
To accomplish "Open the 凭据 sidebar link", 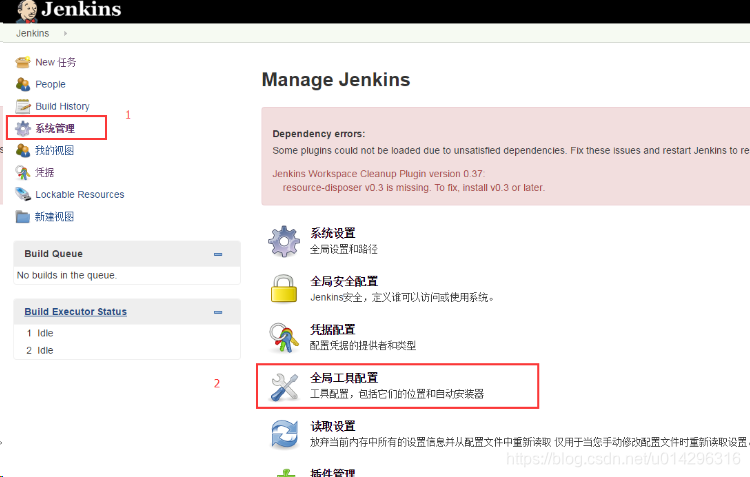I will click(44, 172).
